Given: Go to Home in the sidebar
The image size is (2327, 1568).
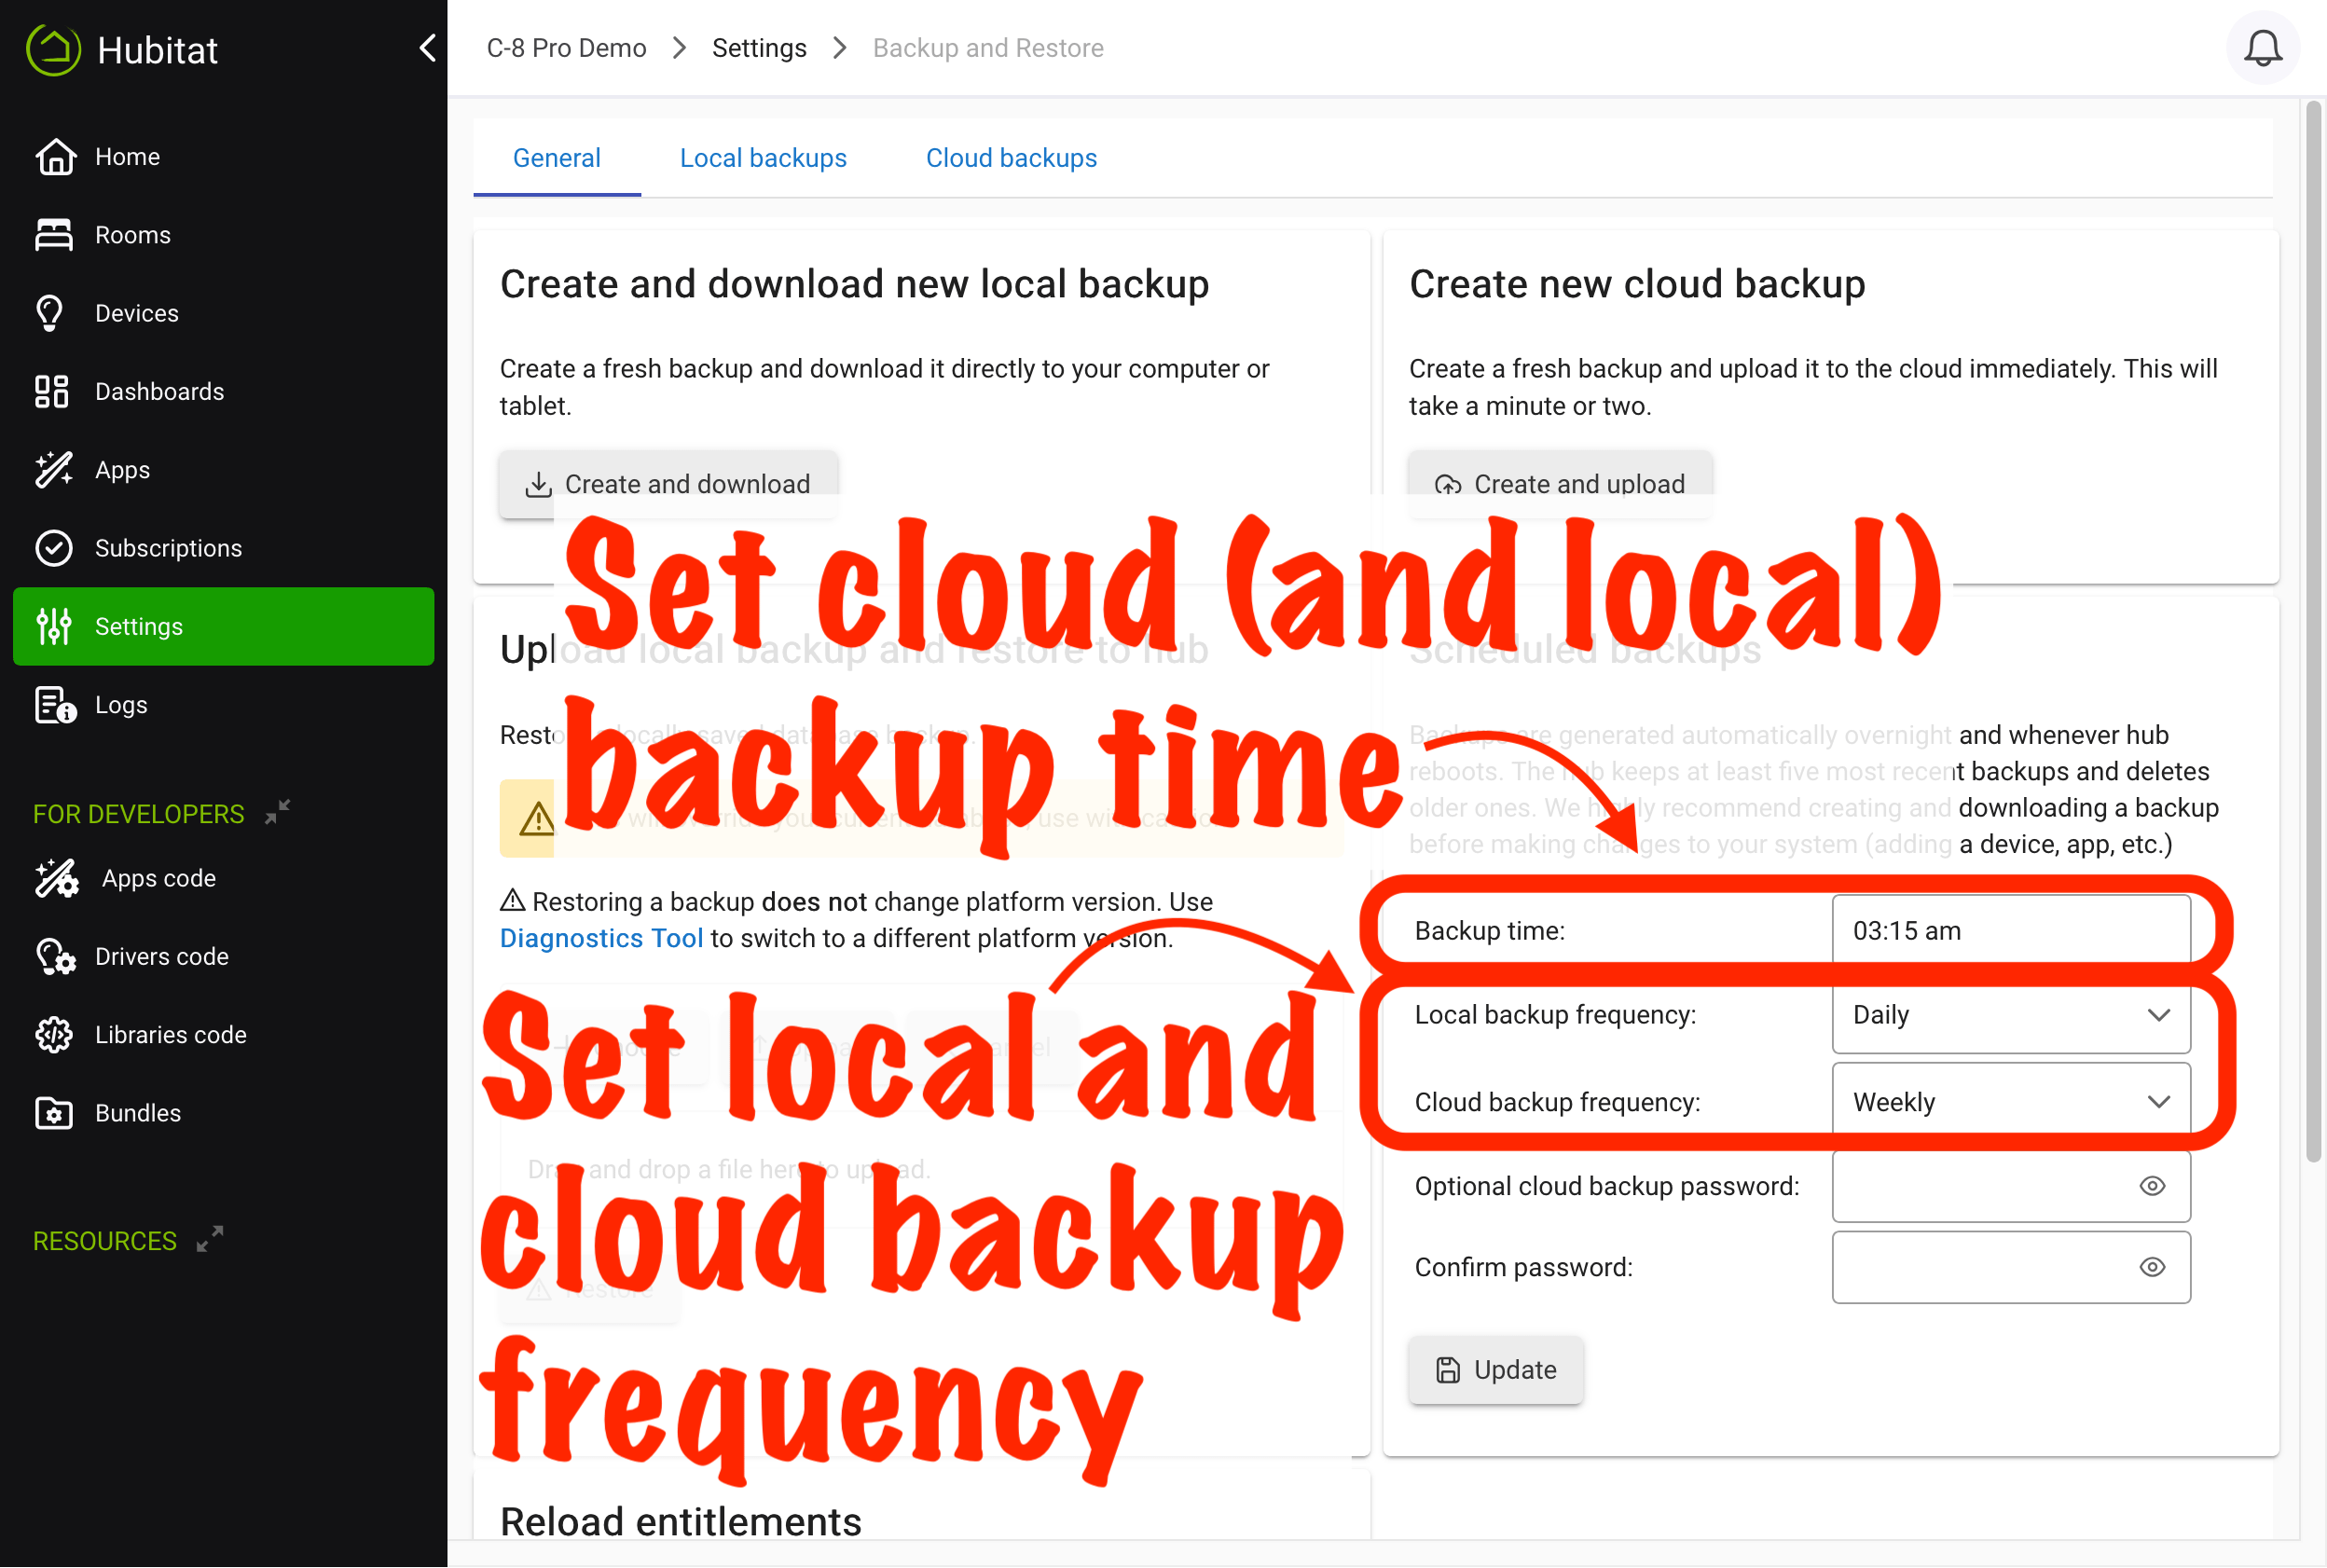Looking at the screenshot, I should tap(223, 157).
